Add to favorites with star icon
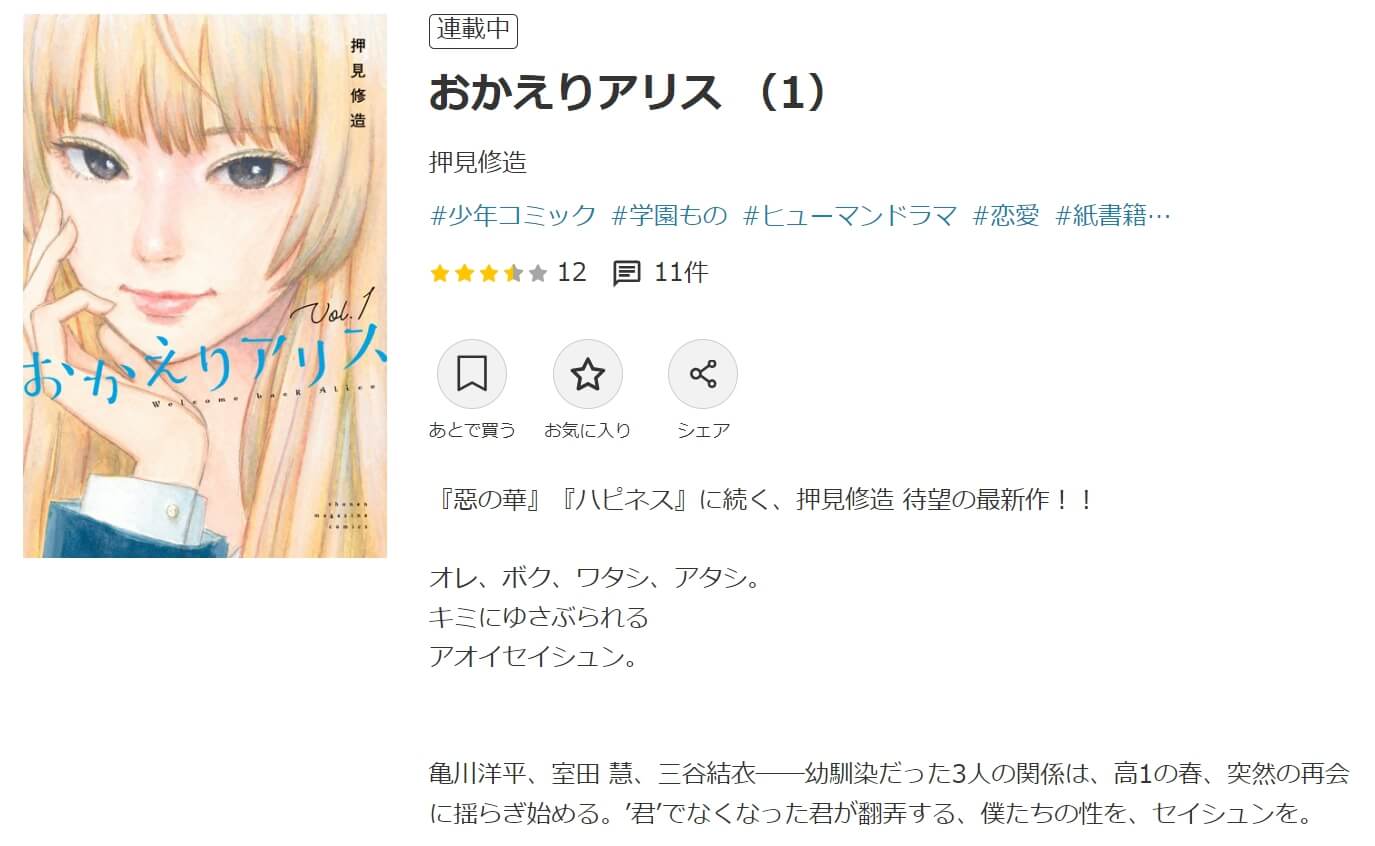1375x846 pixels. coord(588,374)
